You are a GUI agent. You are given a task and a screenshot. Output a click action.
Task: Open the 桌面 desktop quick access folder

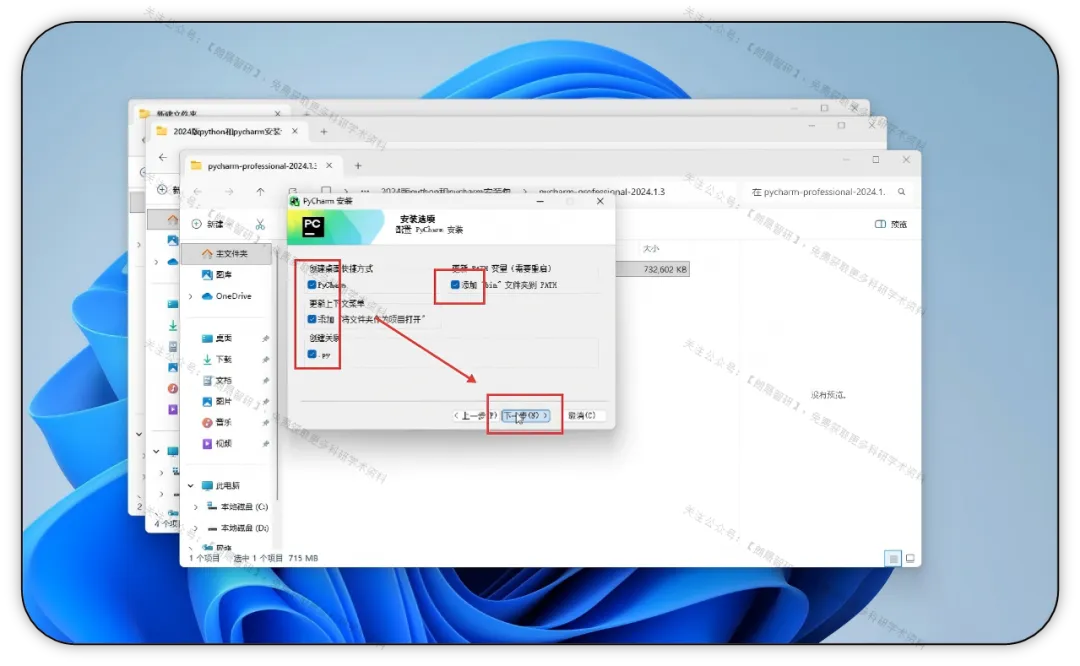[217, 338]
